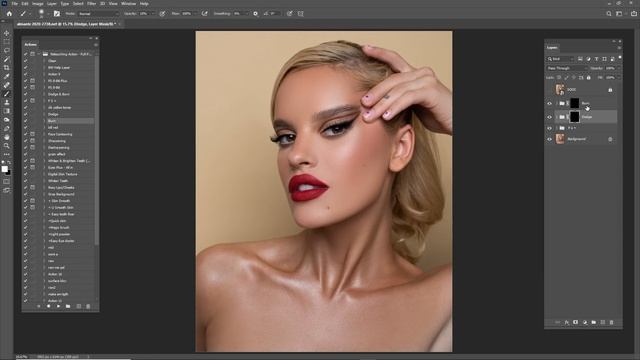
Task: Click the Home icon in options bar
Action: tap(9, 13)
